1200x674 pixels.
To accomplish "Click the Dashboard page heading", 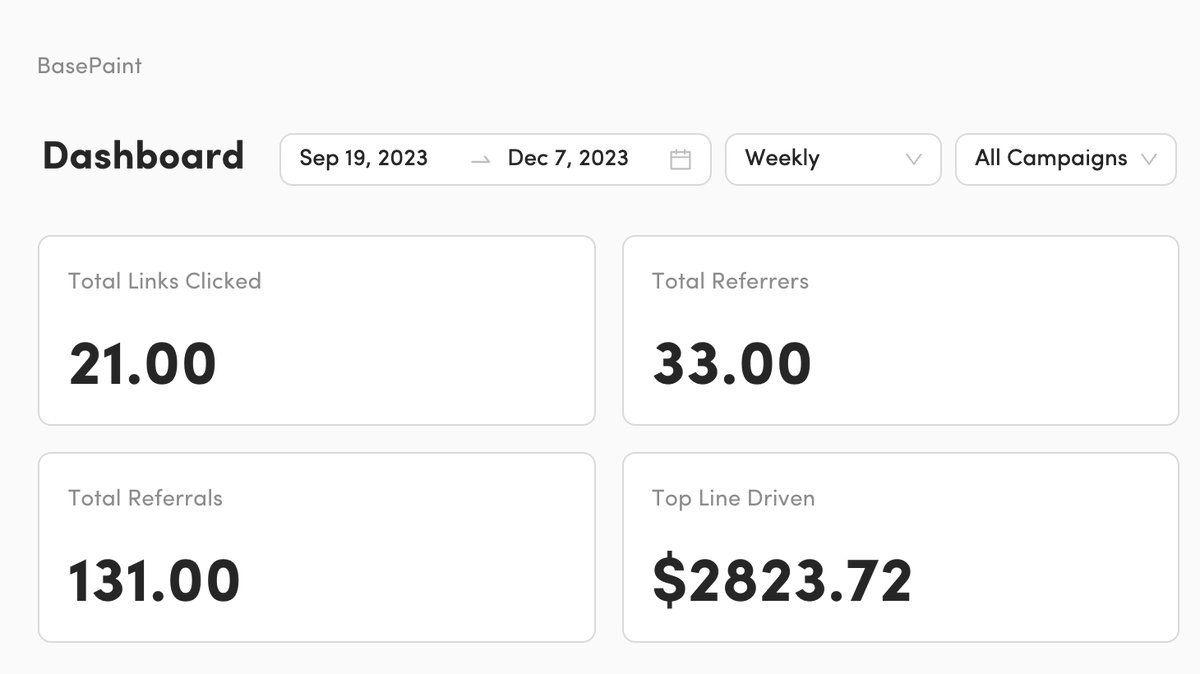I will (143, 156).
